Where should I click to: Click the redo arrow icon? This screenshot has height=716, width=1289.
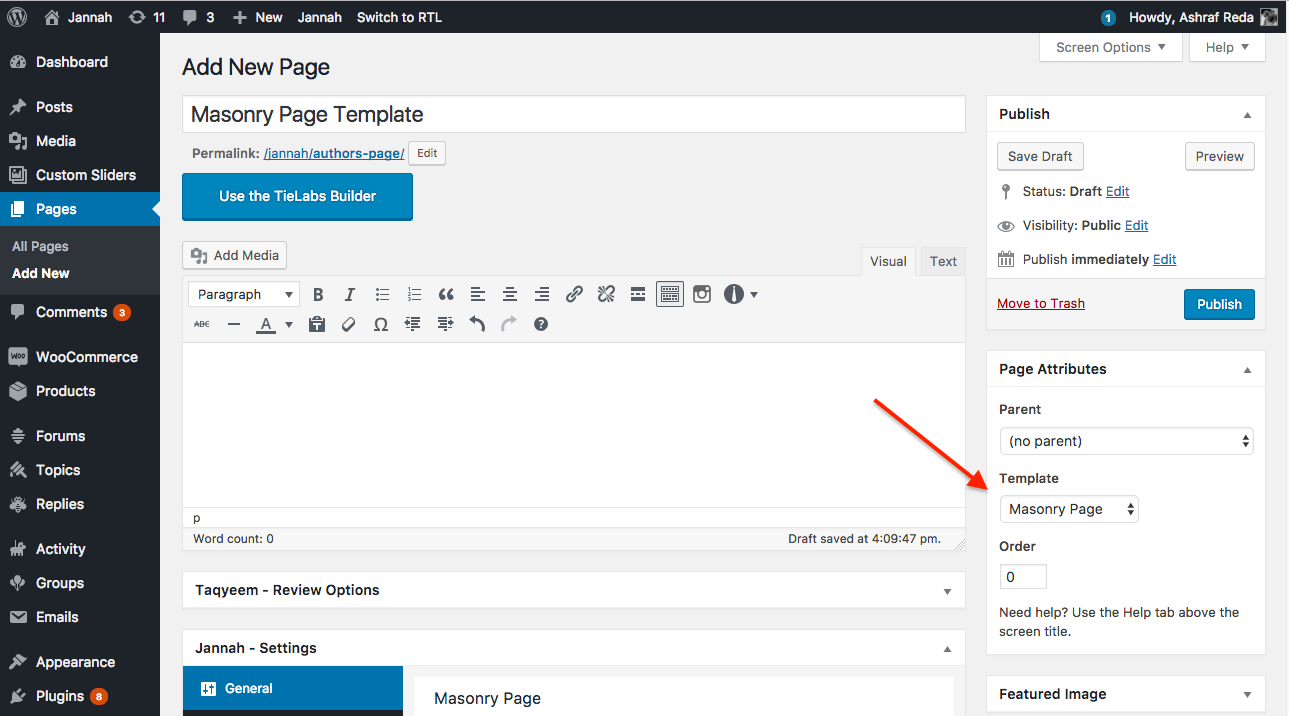coord(509,324)
